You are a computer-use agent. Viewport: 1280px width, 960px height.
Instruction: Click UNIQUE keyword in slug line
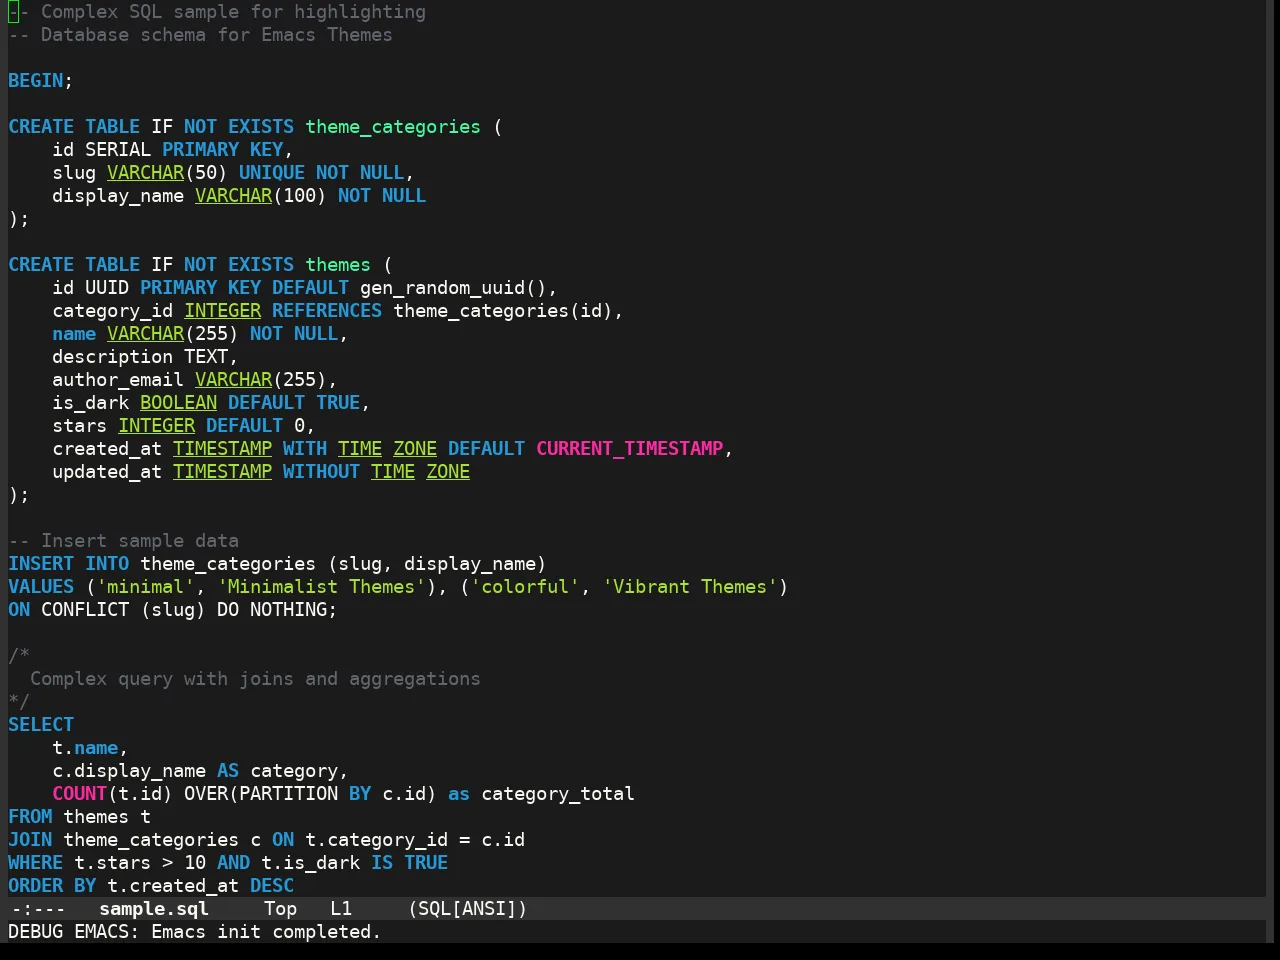(272, 173)
